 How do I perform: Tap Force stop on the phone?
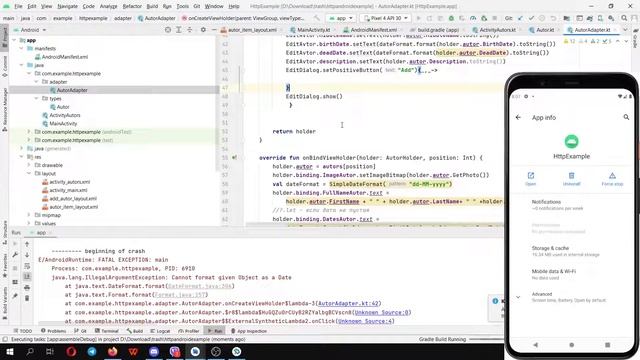(612, 179)
